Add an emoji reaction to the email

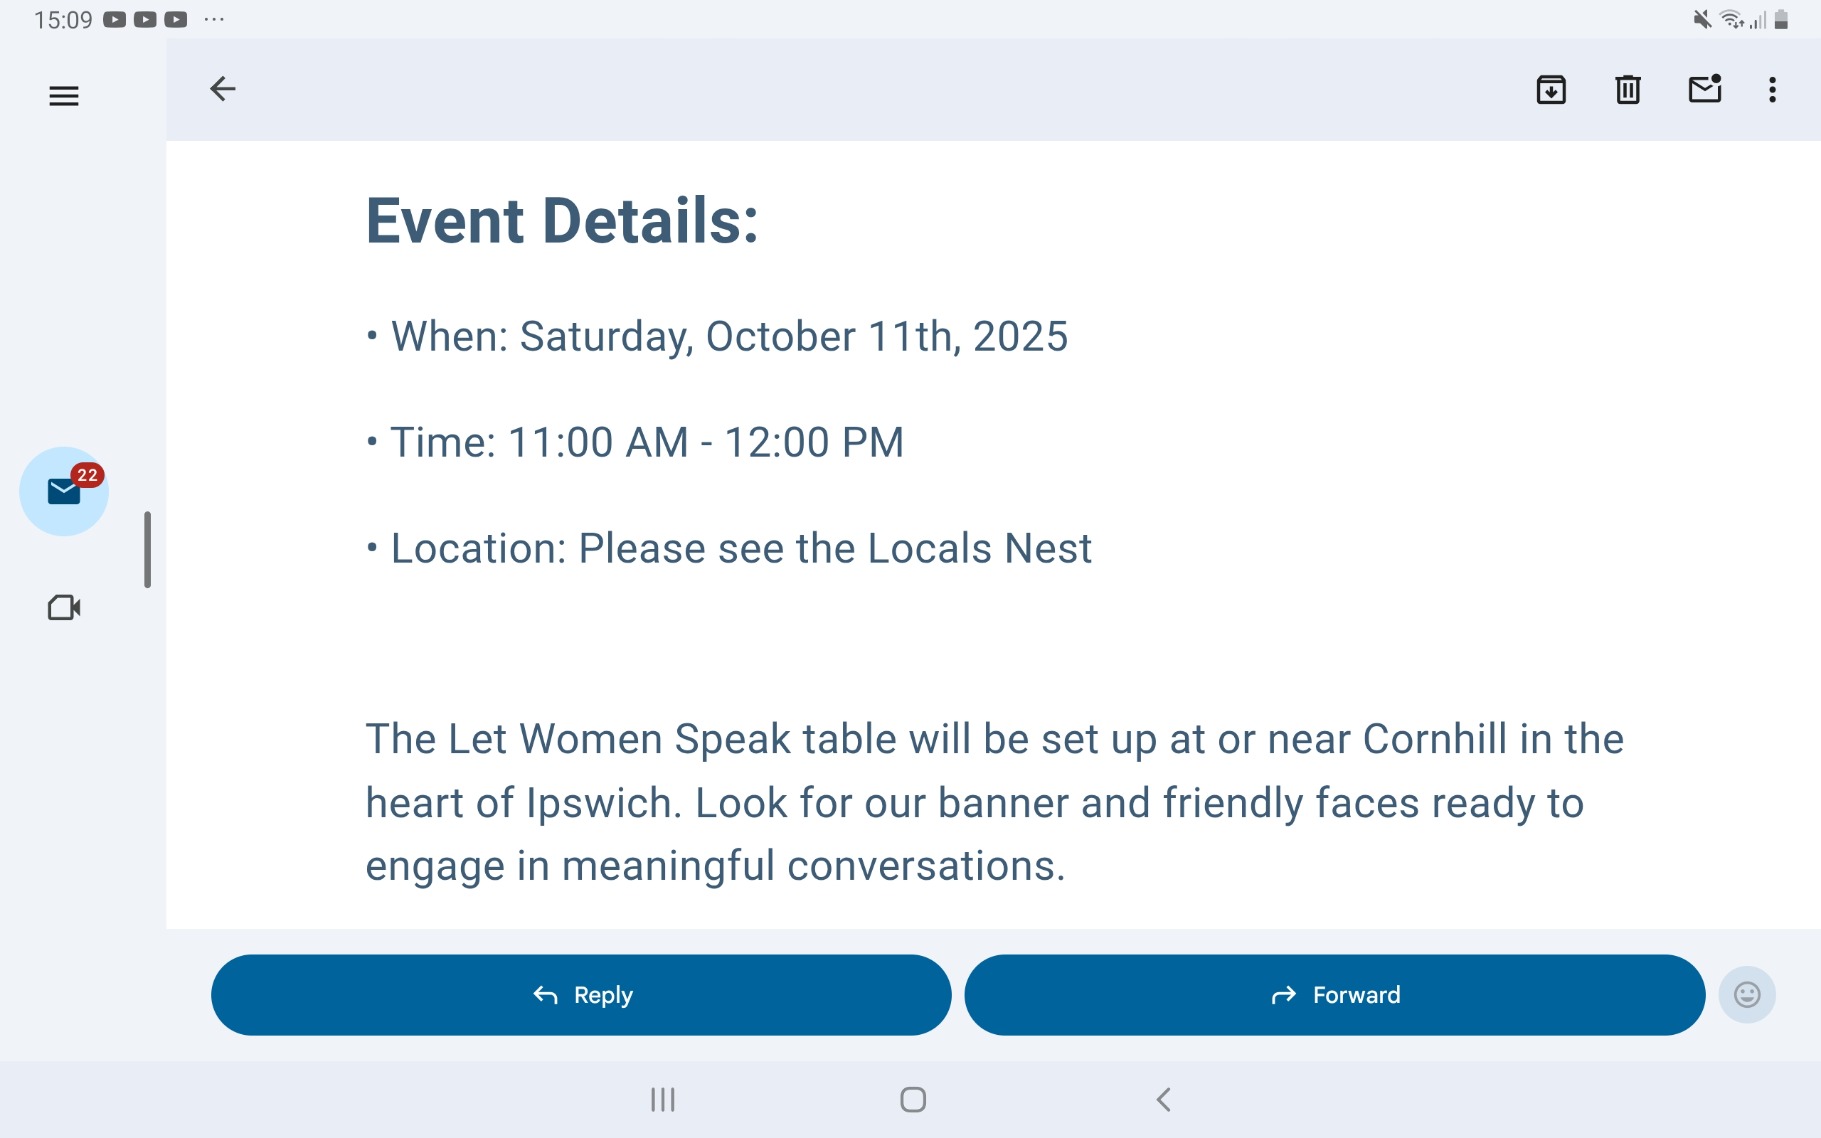[1746, 995]
